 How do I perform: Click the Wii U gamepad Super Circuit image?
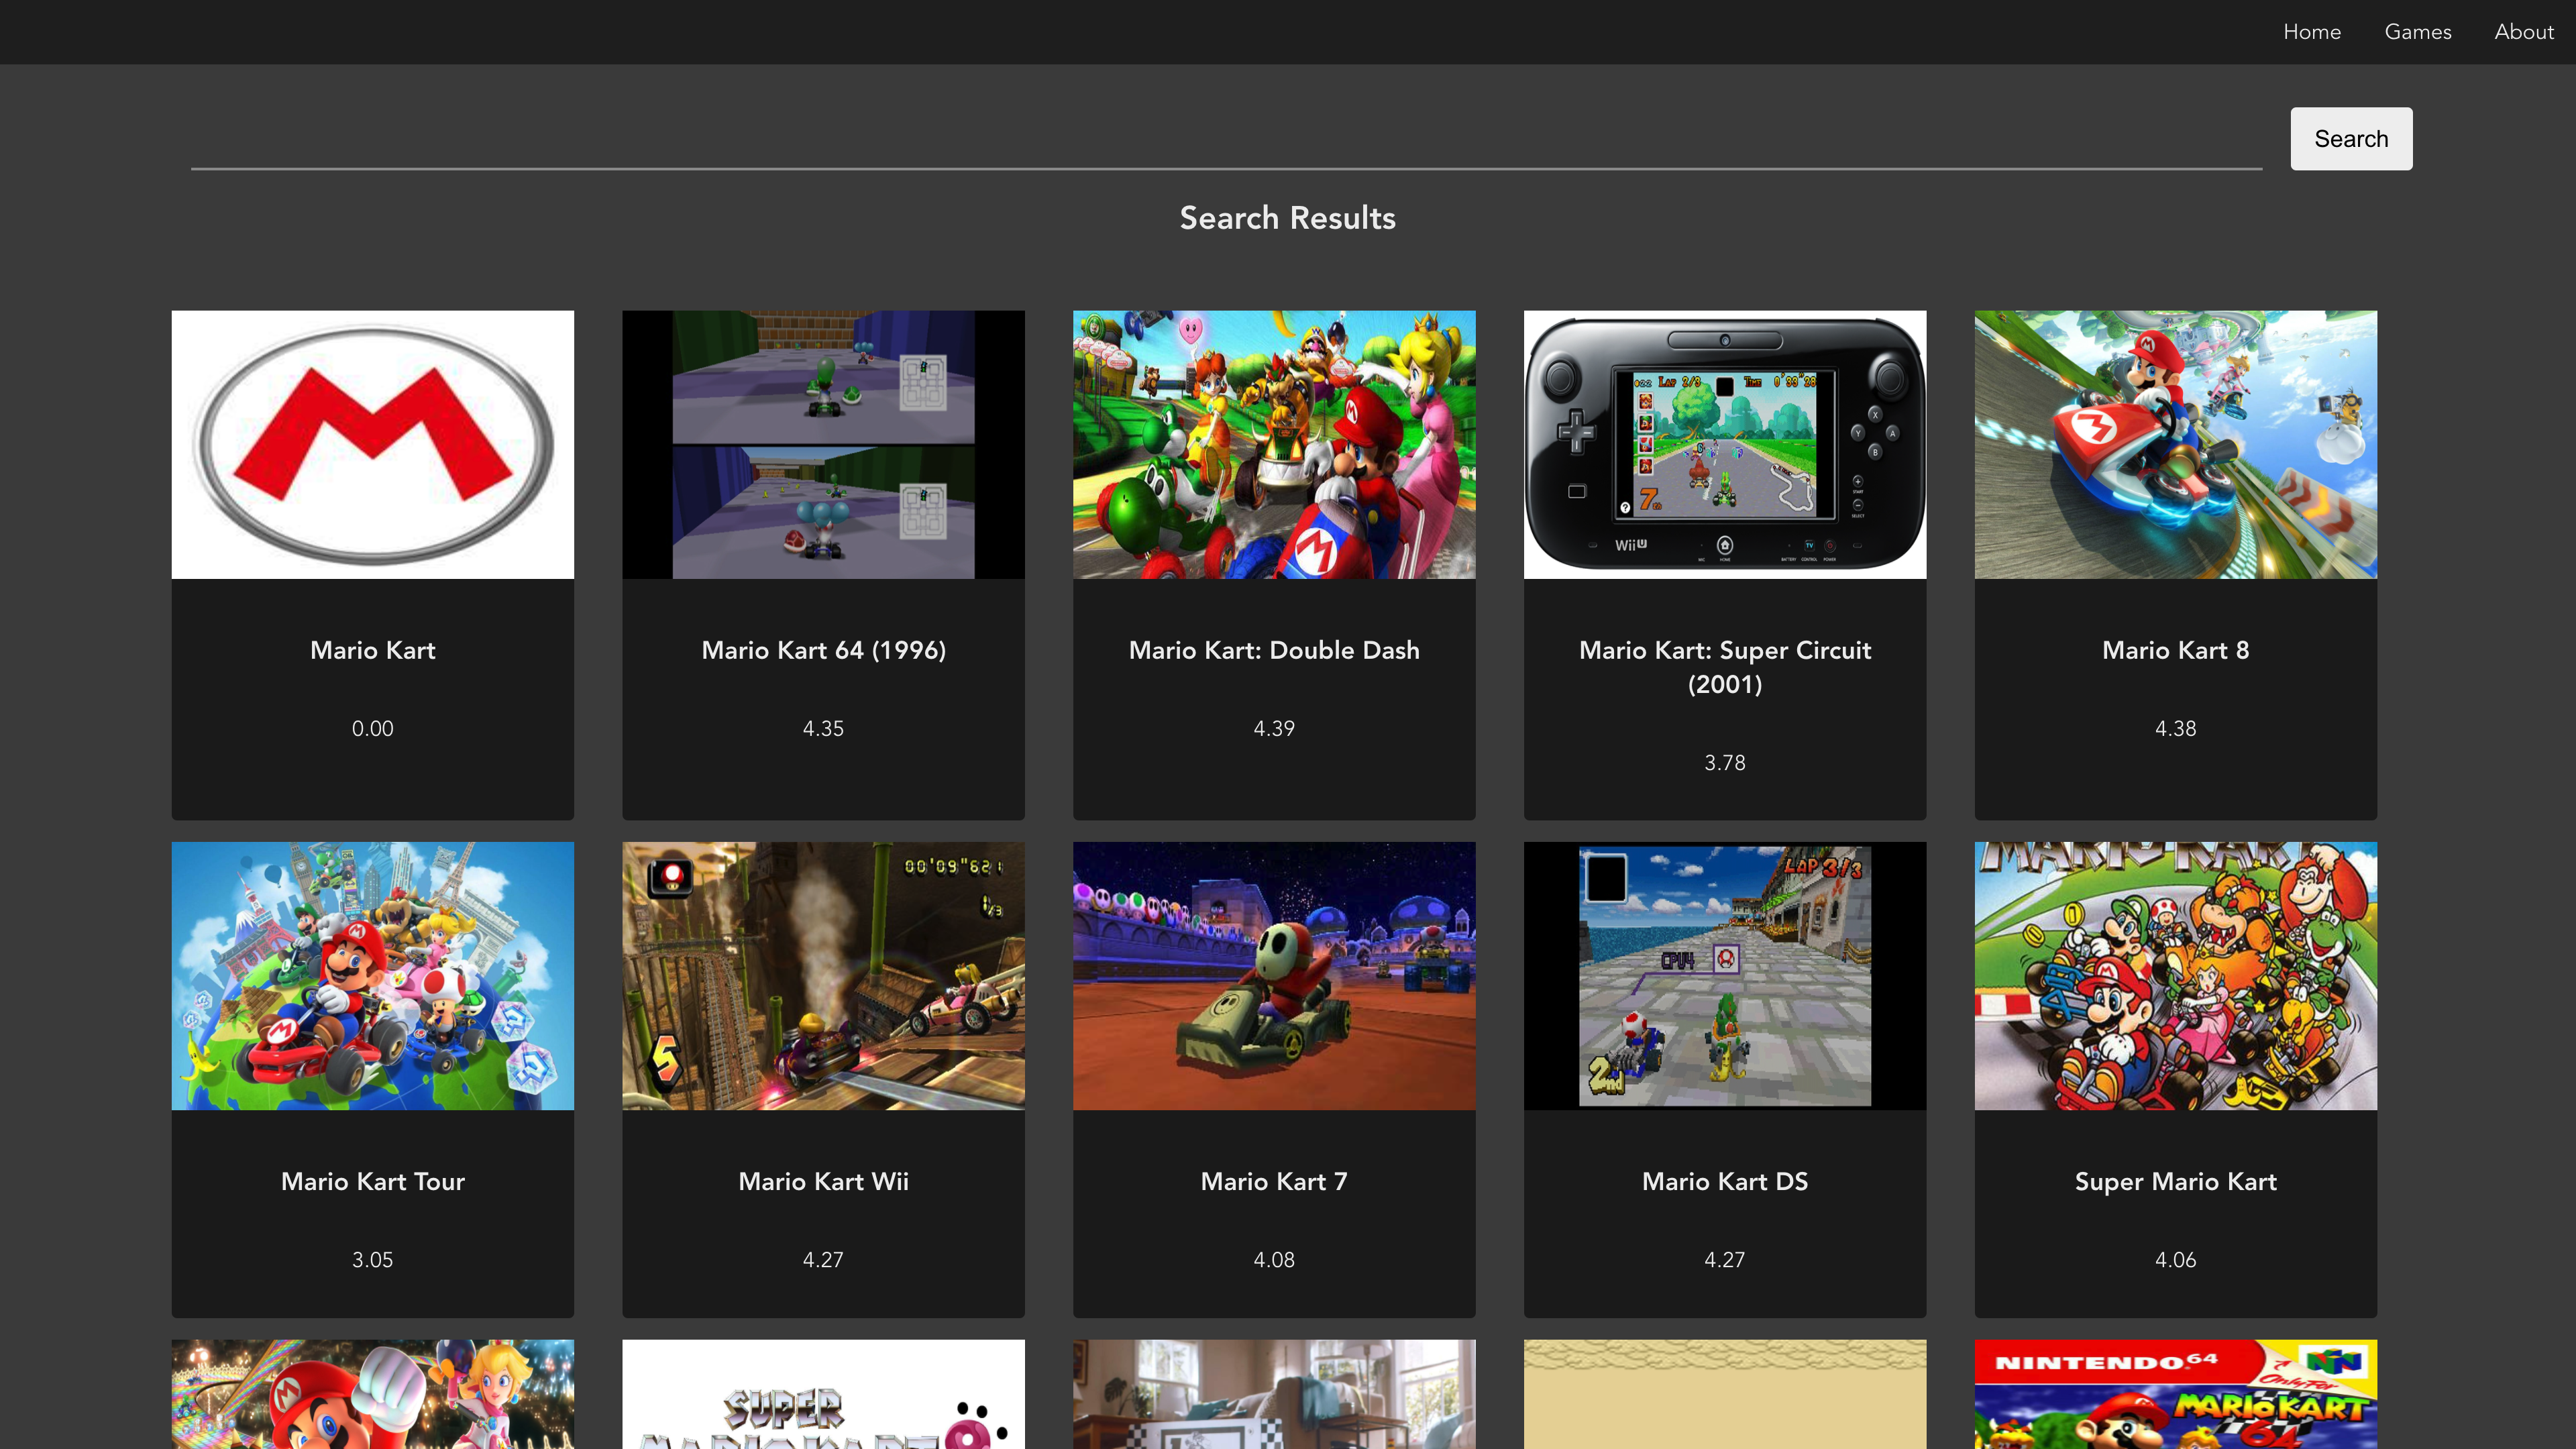click(1724, 444)
